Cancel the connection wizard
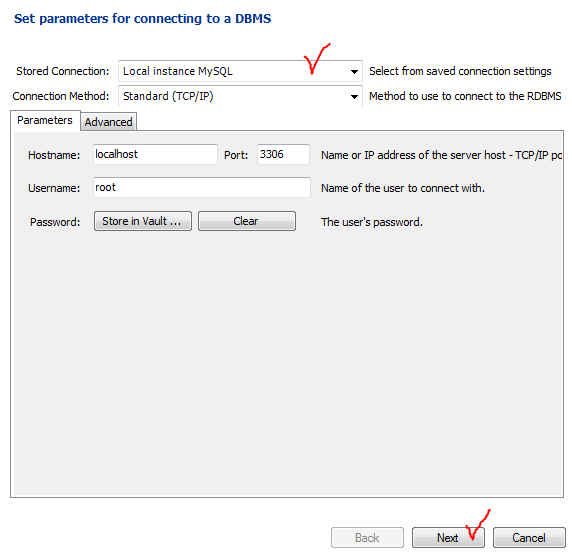Screen dimensions: 572x555 pos(529,537)
